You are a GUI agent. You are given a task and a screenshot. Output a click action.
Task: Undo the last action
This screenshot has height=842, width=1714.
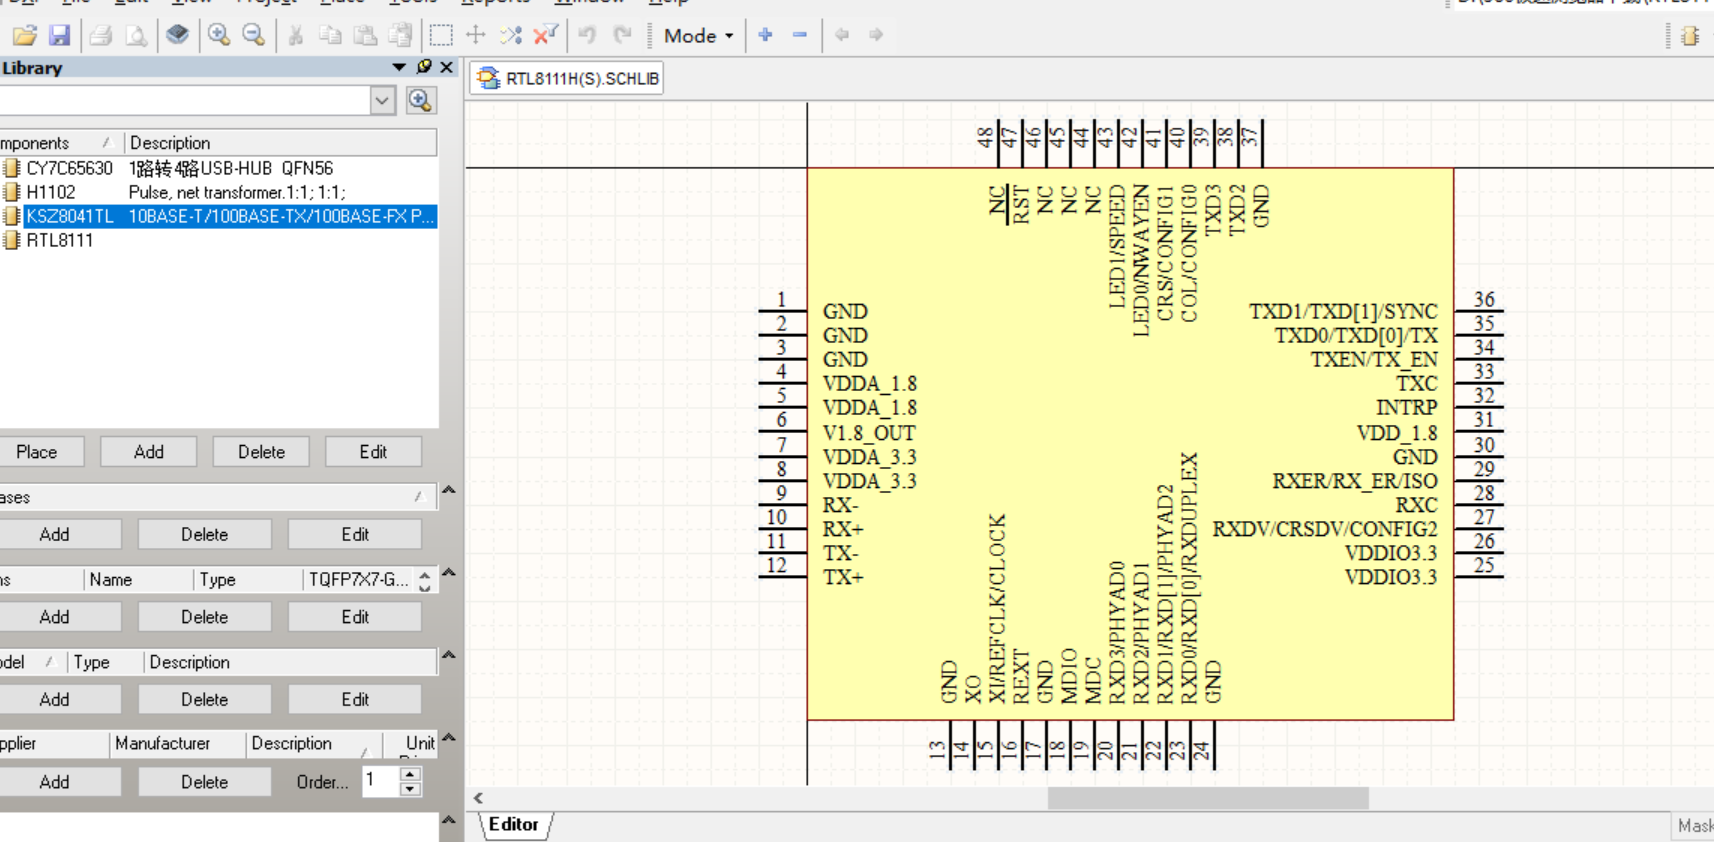tap(587, 36)
